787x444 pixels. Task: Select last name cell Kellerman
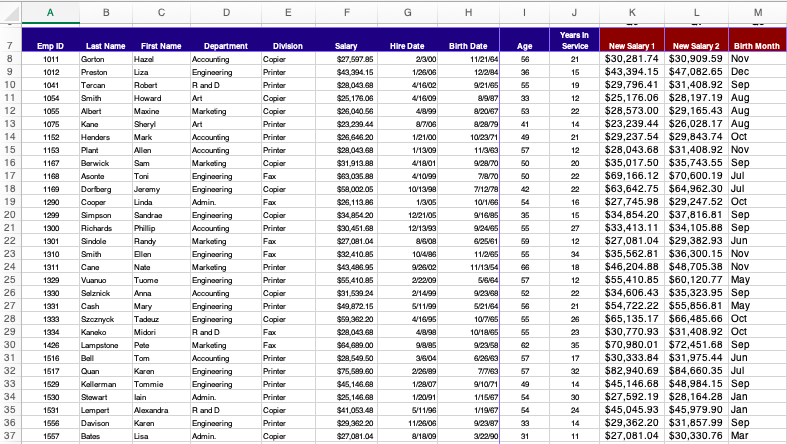coord(106,385)
